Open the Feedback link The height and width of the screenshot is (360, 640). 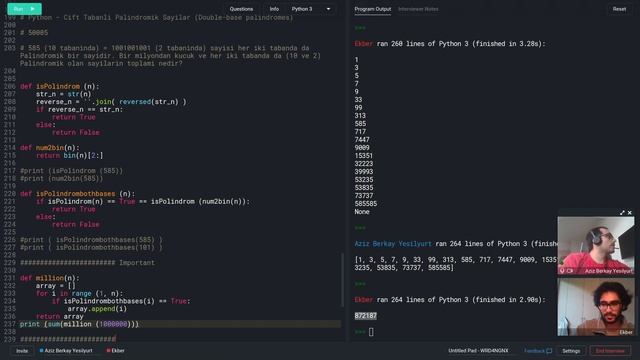538,351
